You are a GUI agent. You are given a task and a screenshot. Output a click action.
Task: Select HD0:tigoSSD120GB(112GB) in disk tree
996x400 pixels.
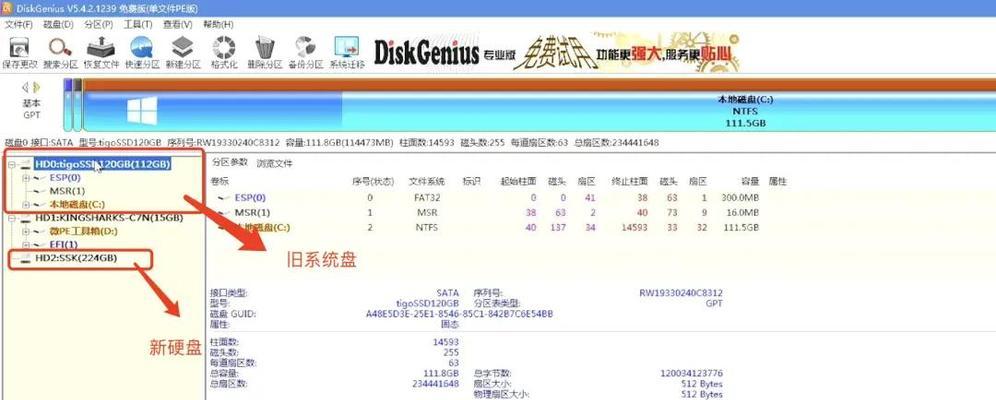[x=102, y=164]
